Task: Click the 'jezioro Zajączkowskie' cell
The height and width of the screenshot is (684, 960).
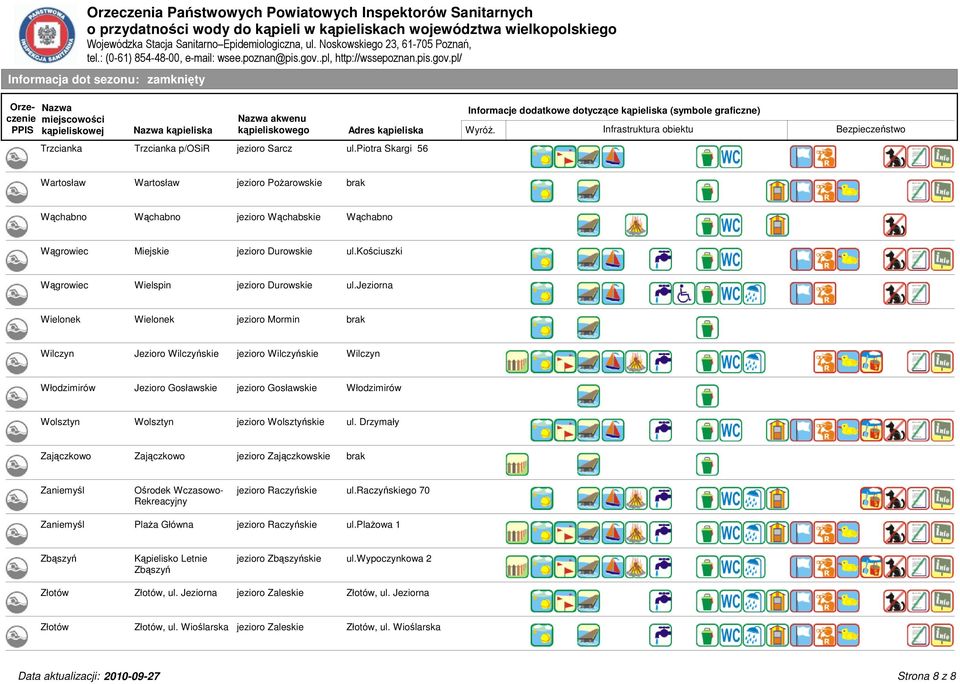Action: pyautogui.click(x=283, y=456)
